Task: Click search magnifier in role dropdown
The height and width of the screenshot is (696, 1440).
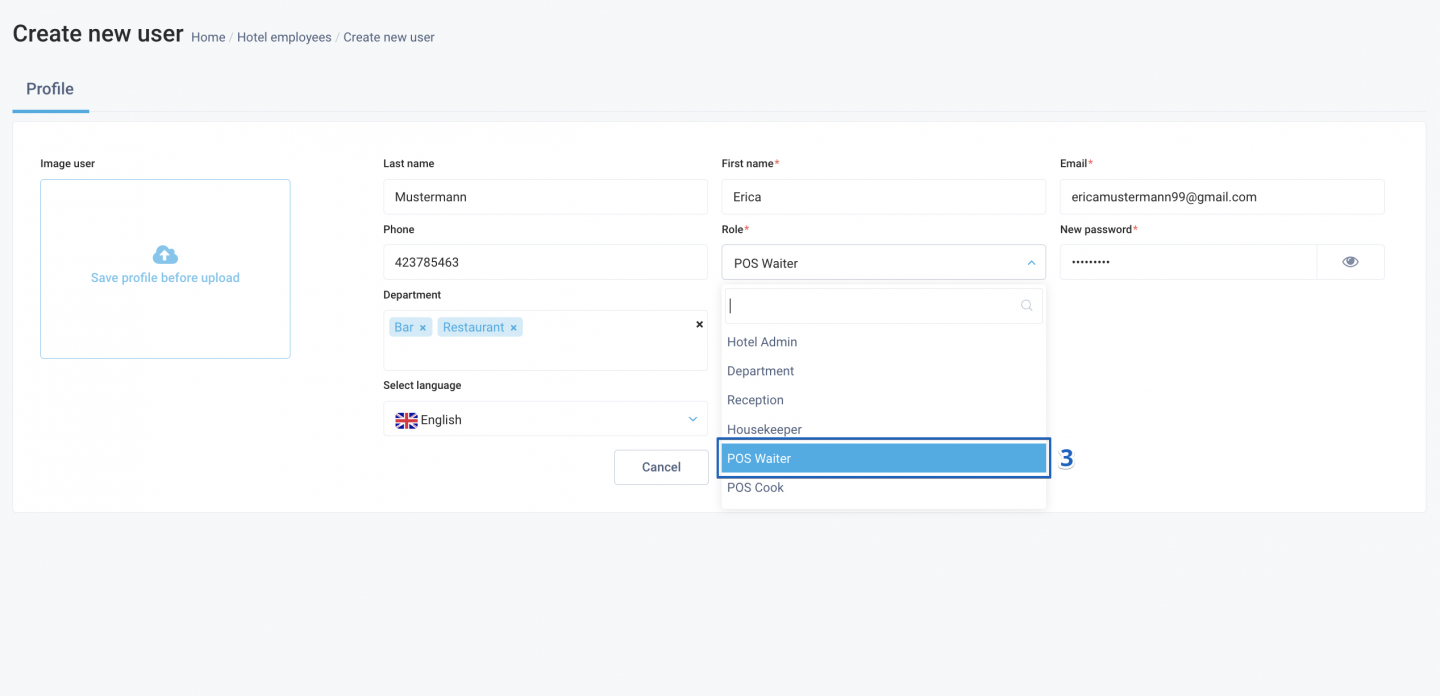Action: tap(1027, 306)
